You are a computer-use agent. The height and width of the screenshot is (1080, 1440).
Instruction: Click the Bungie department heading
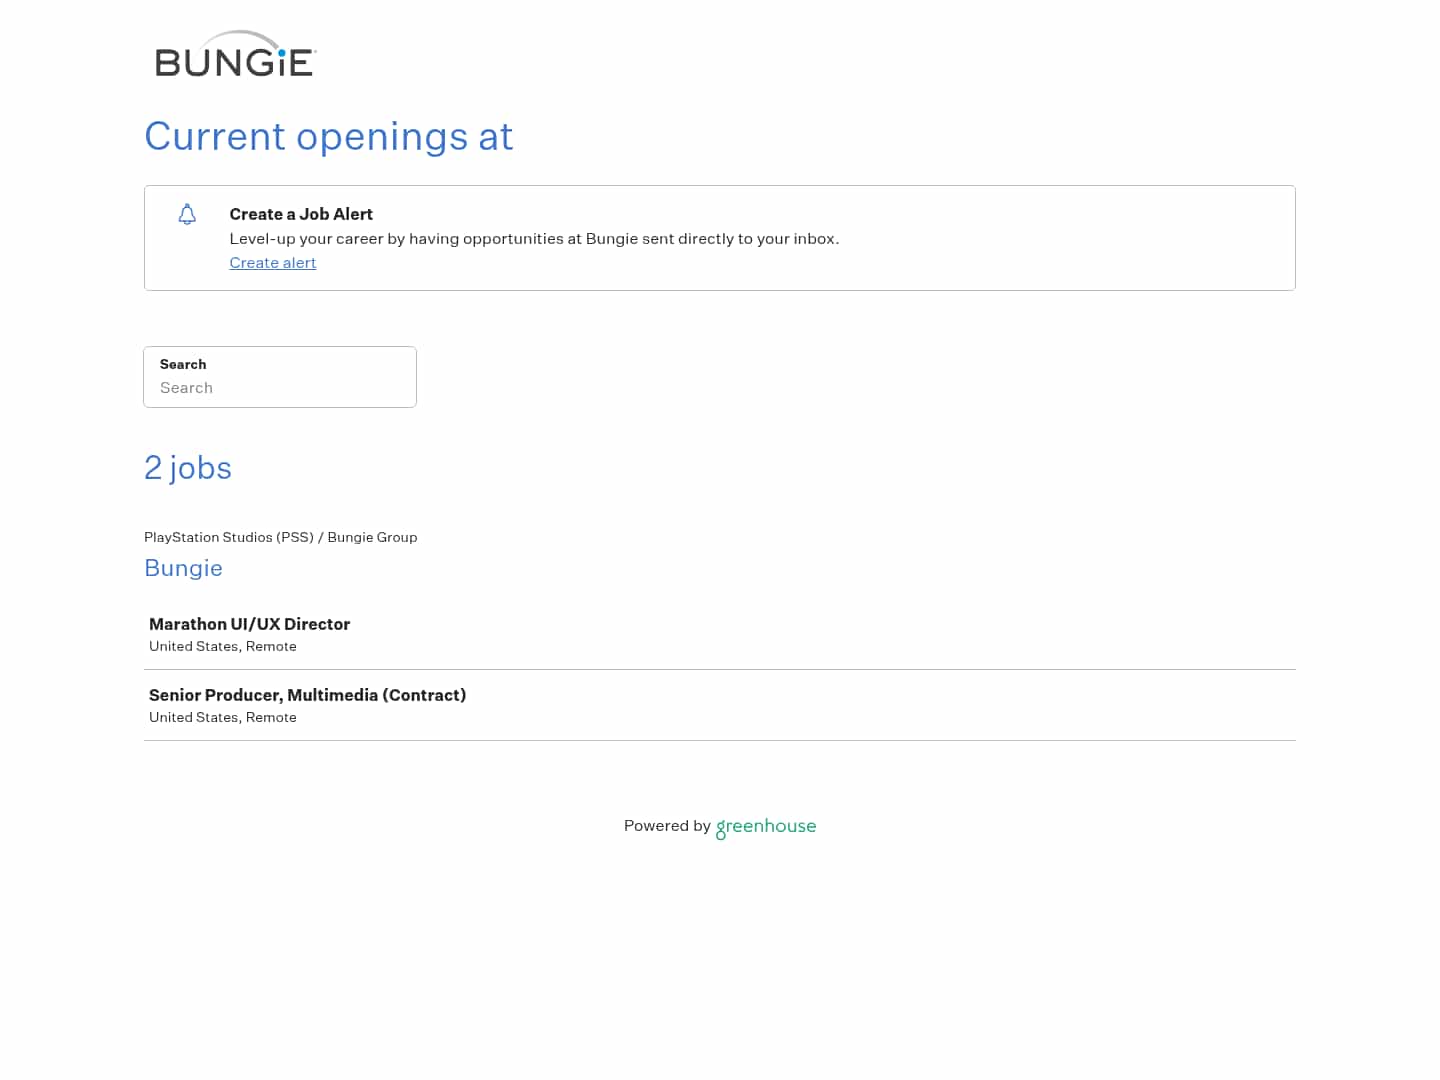point(183,568)
